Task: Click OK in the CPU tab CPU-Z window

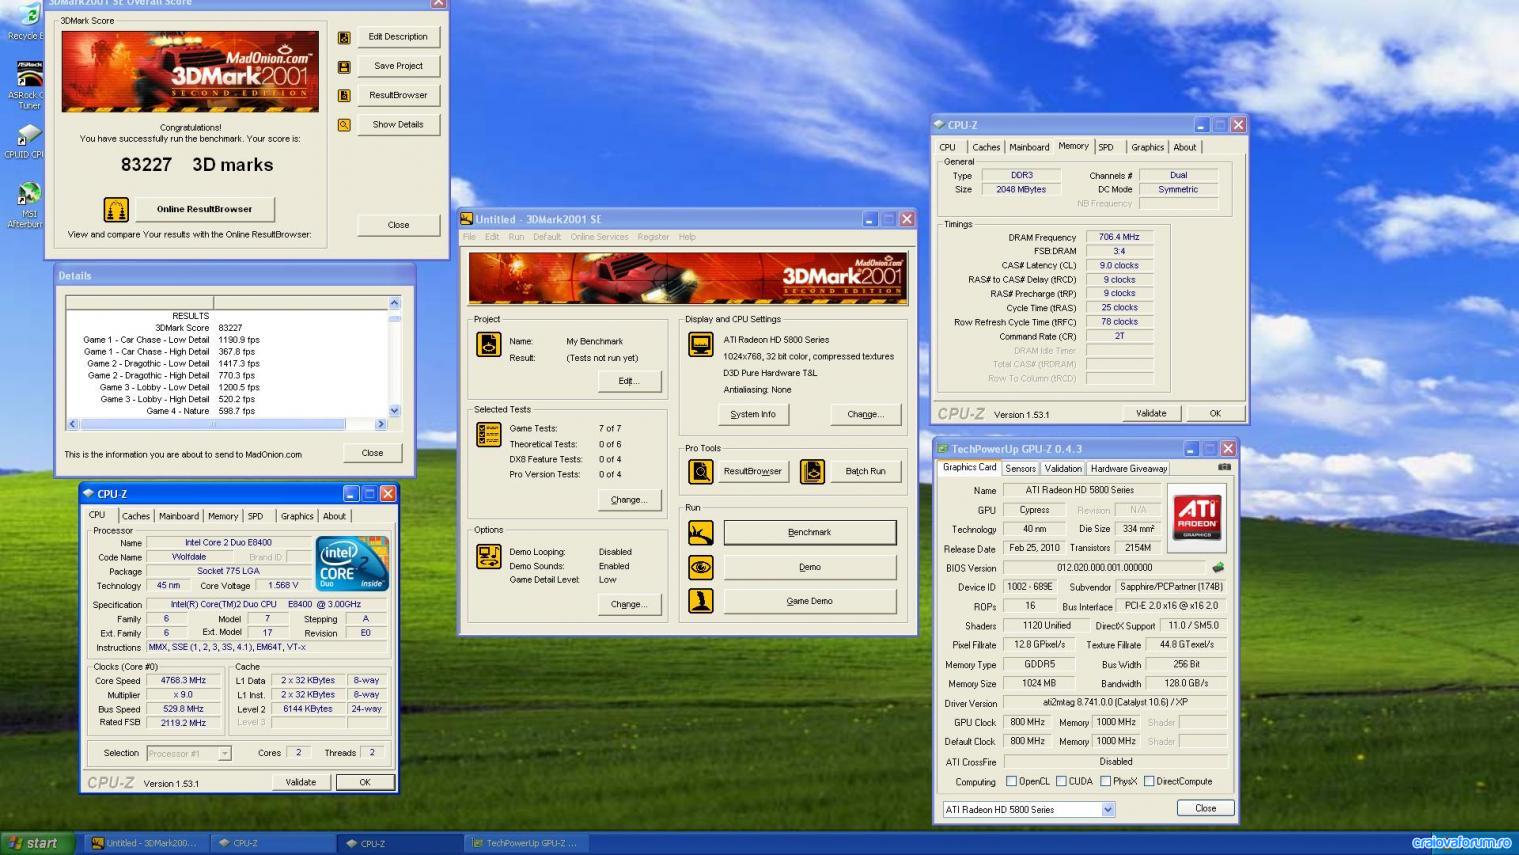Action: [365, 782]
